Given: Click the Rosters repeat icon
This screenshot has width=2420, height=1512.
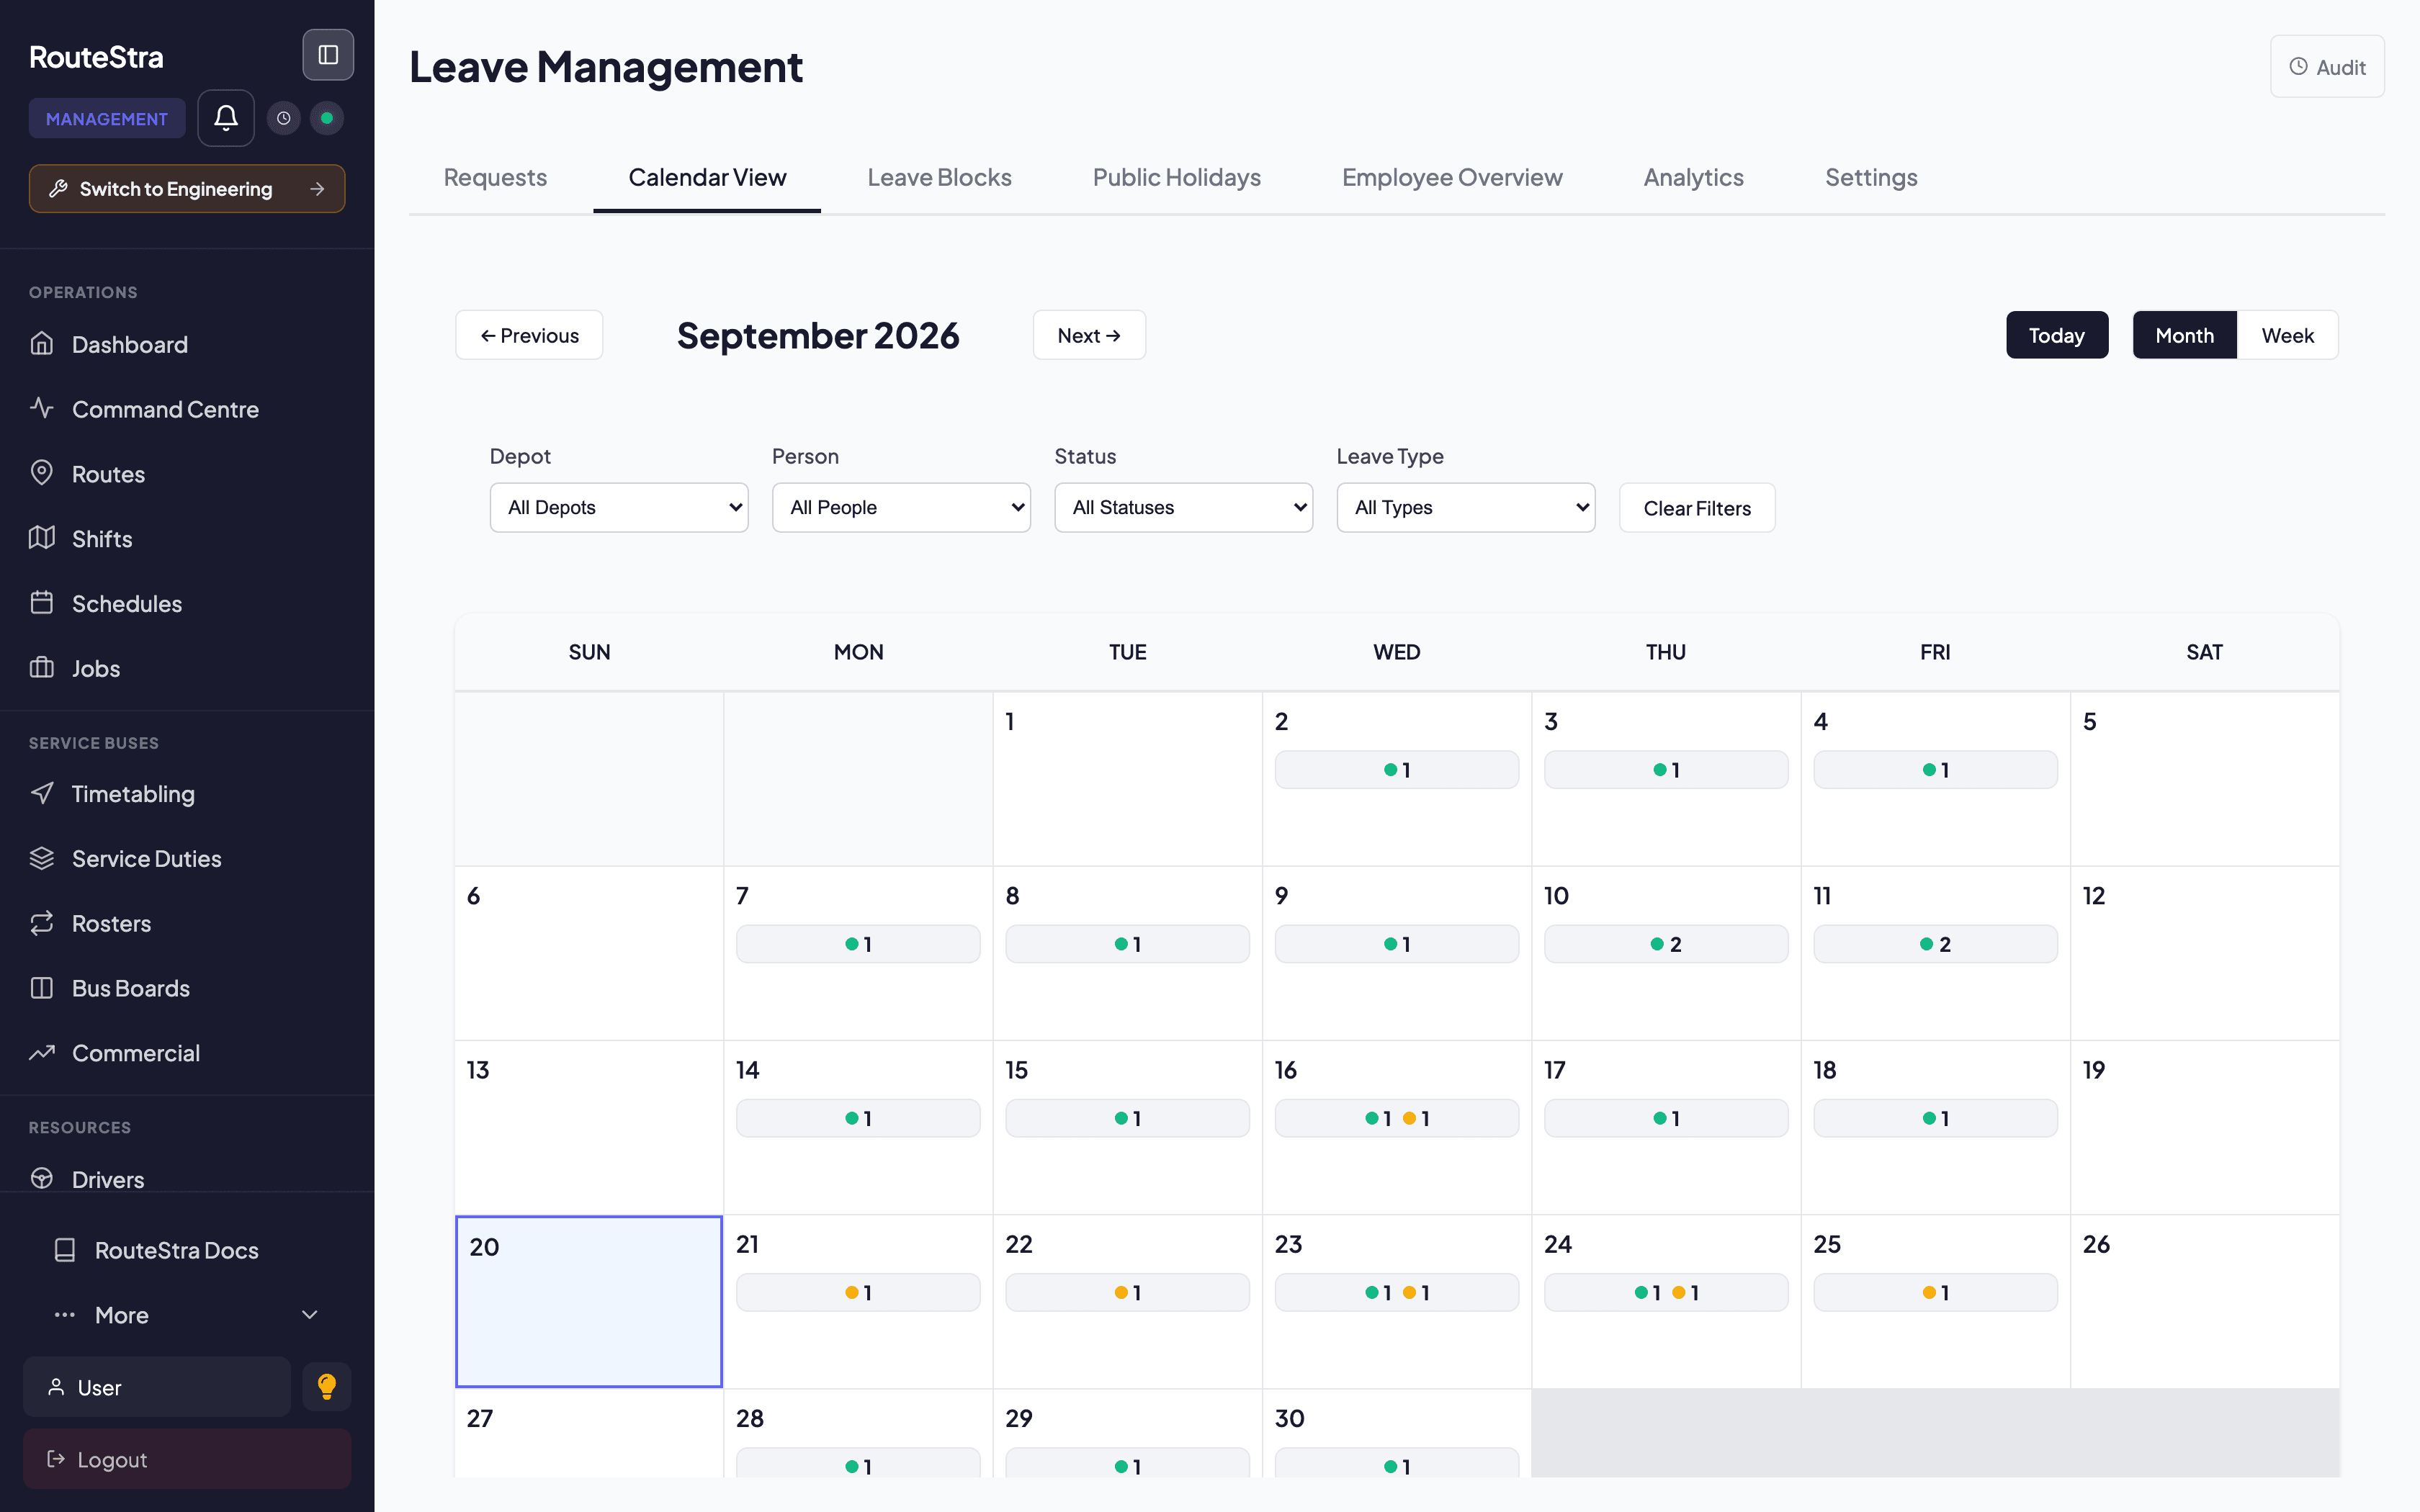Looking at the screenshot, I should tap(42, 923).
